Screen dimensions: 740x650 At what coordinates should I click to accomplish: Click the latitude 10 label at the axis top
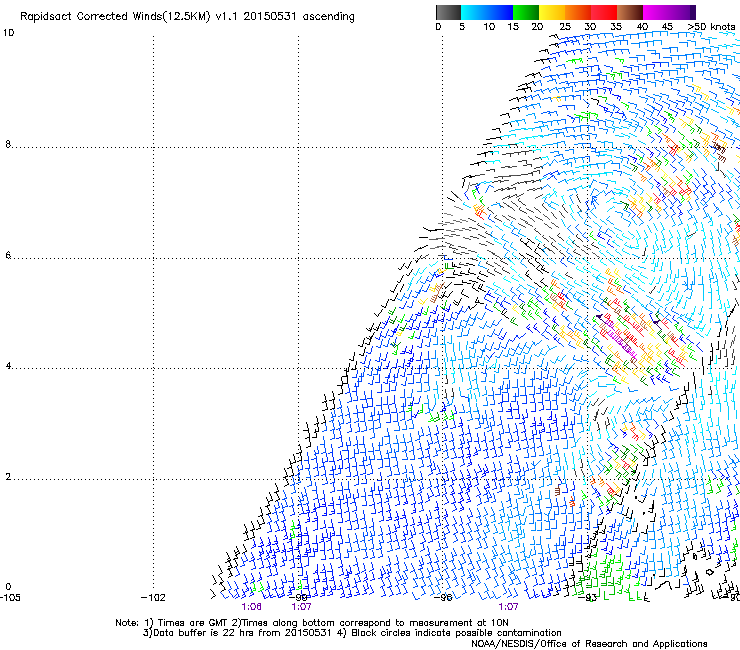8,33
